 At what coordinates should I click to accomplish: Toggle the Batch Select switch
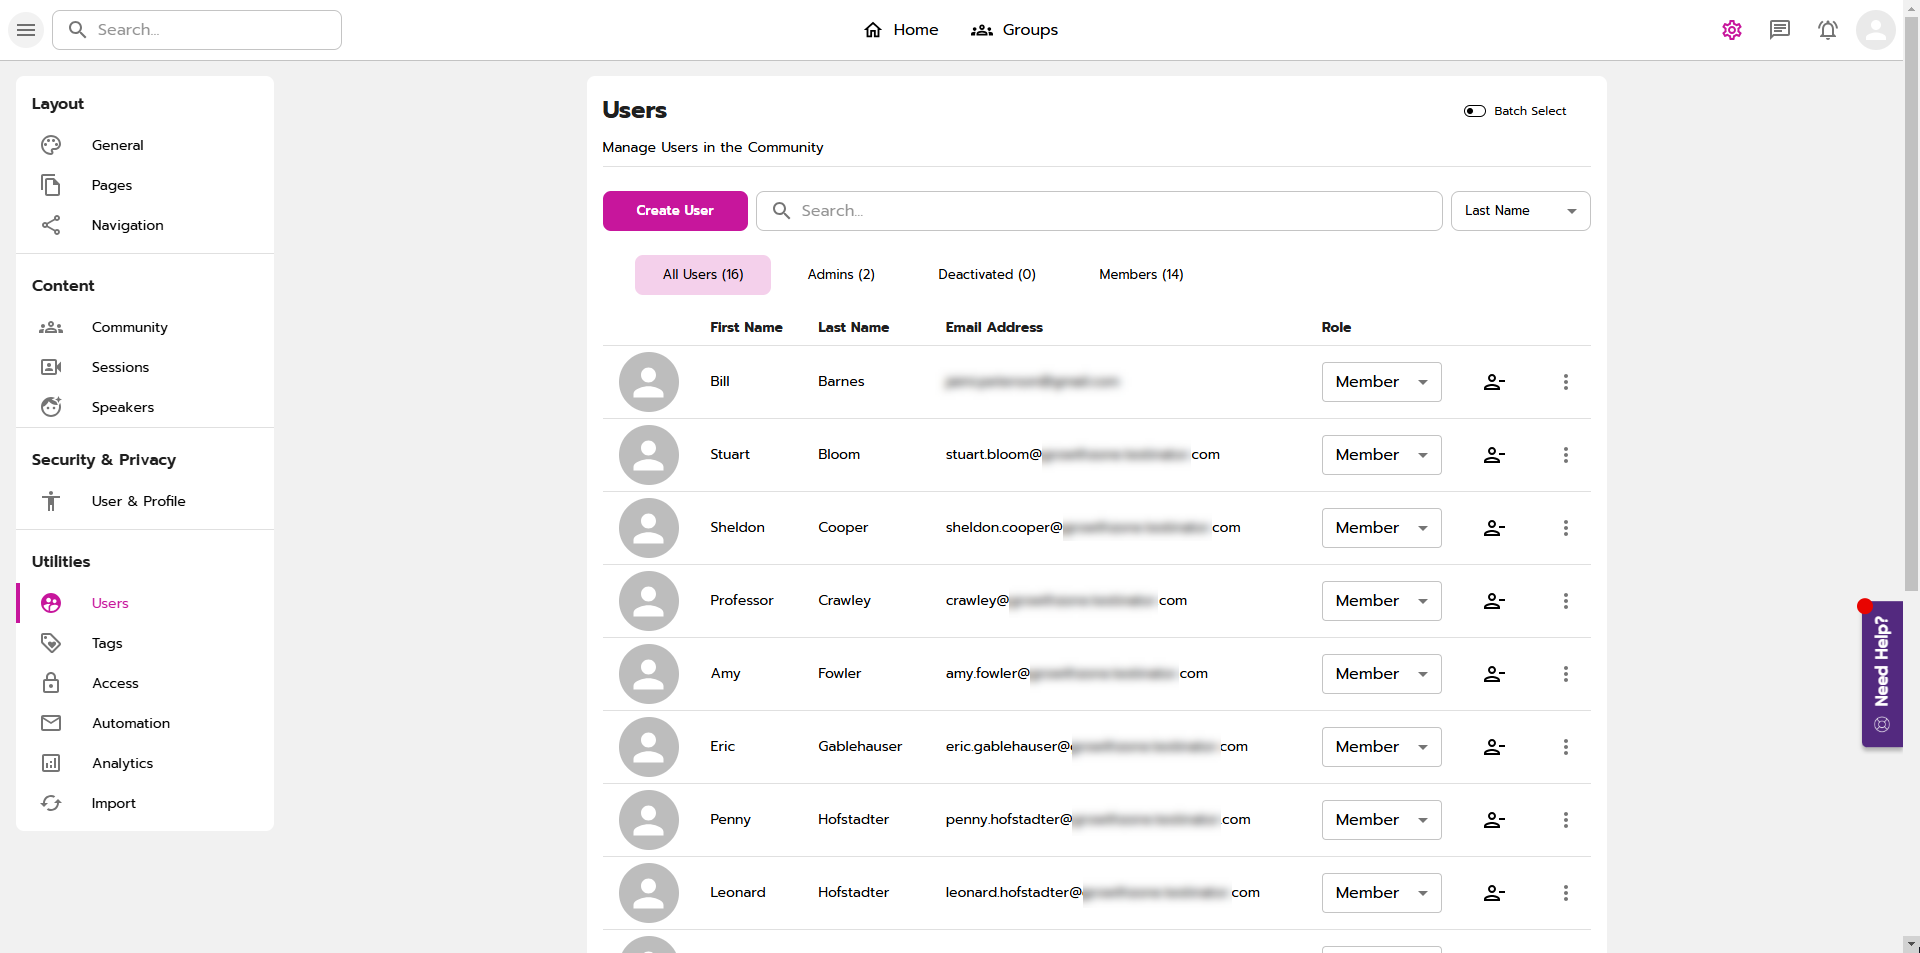tap(1475, 111)
